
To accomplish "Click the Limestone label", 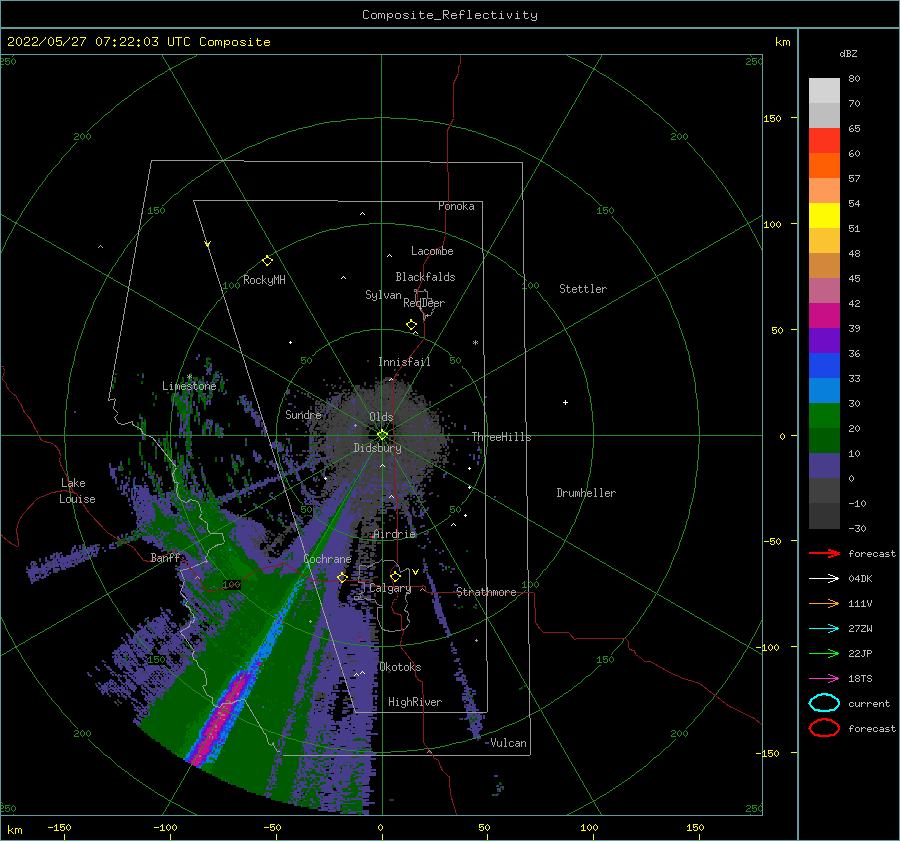I will (189, 386).
